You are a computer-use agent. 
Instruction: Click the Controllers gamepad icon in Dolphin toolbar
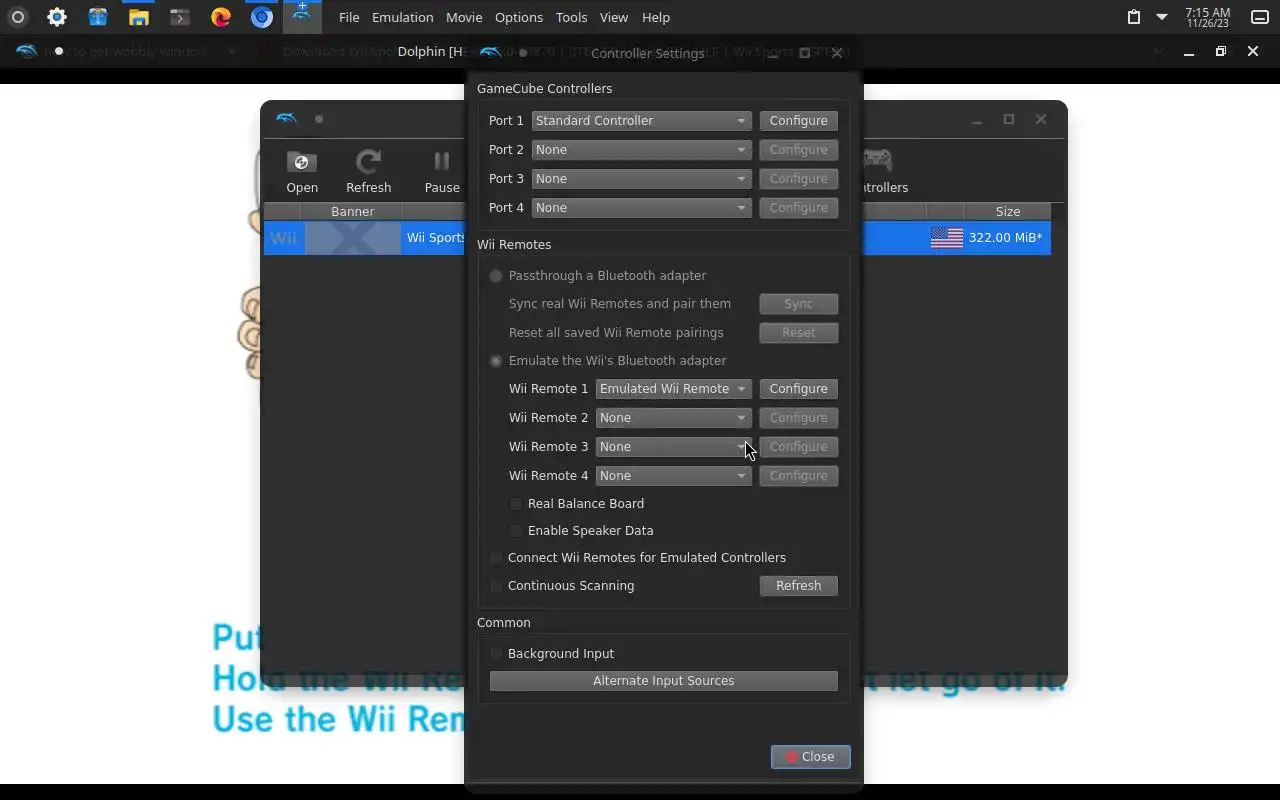pyautogui.click(x=878, y=160)
